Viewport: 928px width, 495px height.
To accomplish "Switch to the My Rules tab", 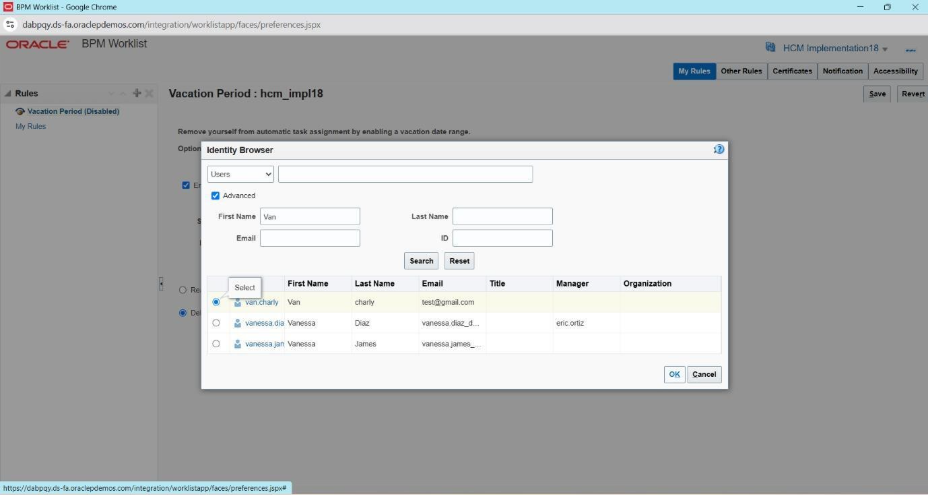I will (694, 71).
